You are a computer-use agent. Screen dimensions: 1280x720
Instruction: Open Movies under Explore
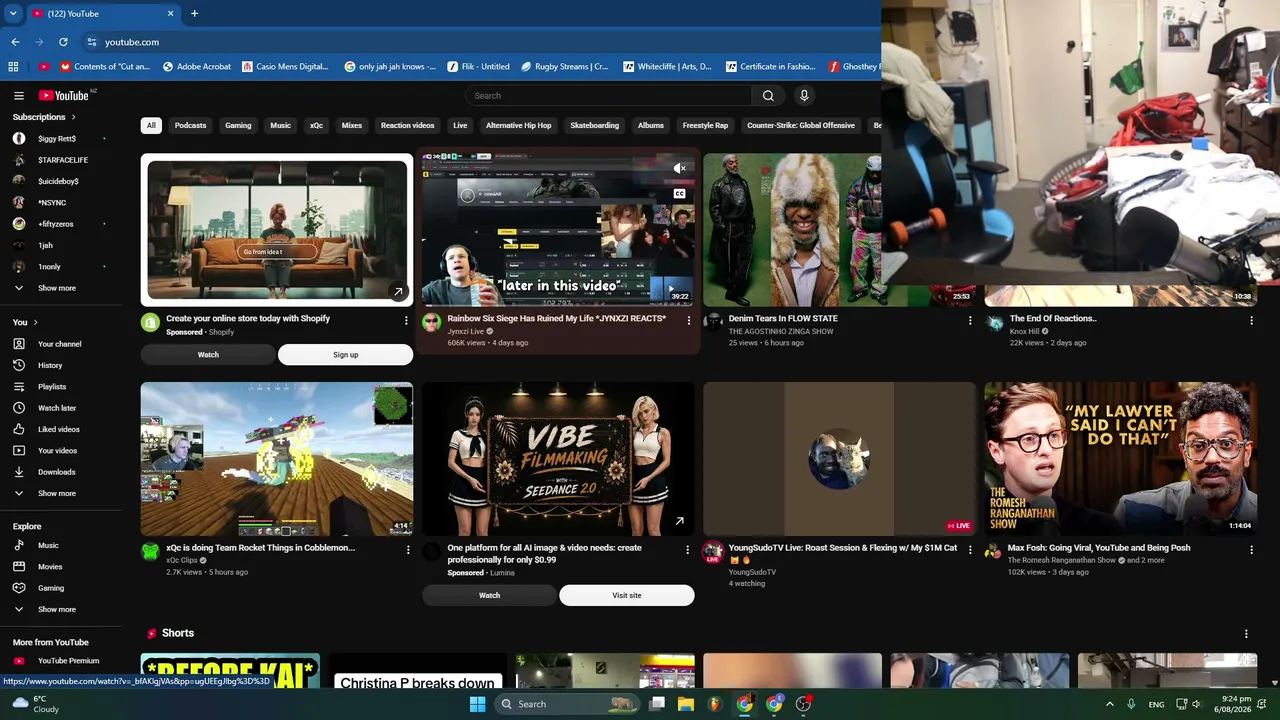pyautogui.click(x=50, y=567)
